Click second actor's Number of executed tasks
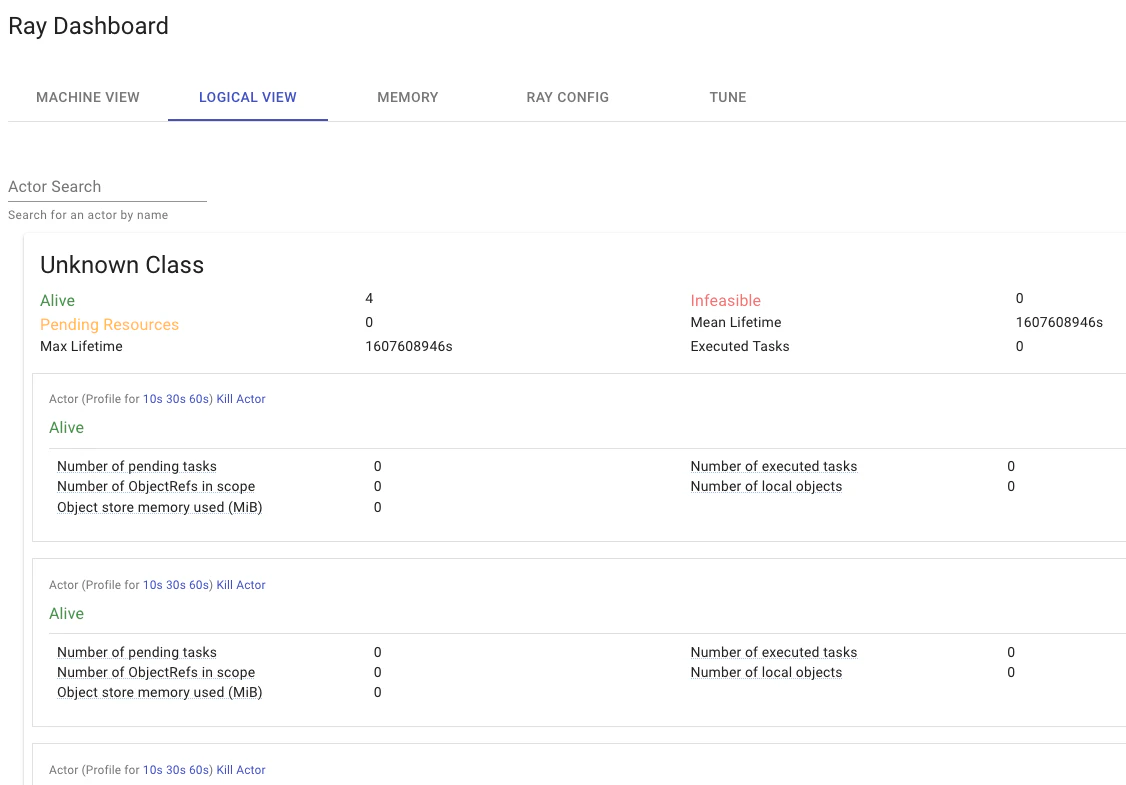 coord(773,653)
